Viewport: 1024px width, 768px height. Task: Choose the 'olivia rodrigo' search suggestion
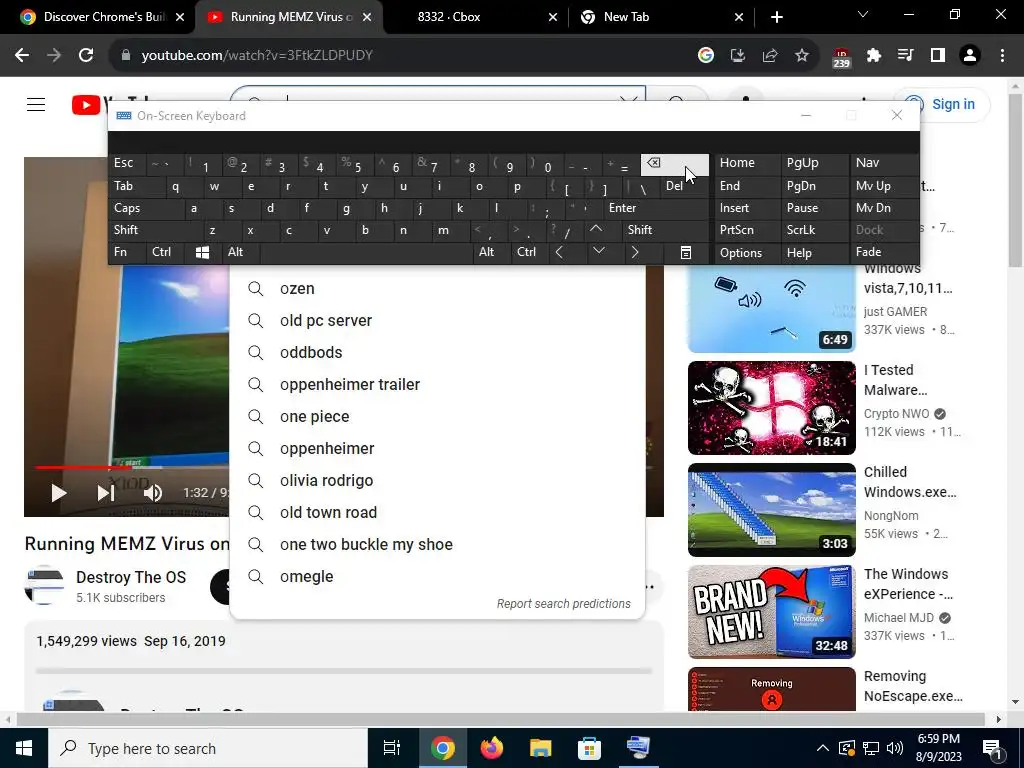pos(438,481)
